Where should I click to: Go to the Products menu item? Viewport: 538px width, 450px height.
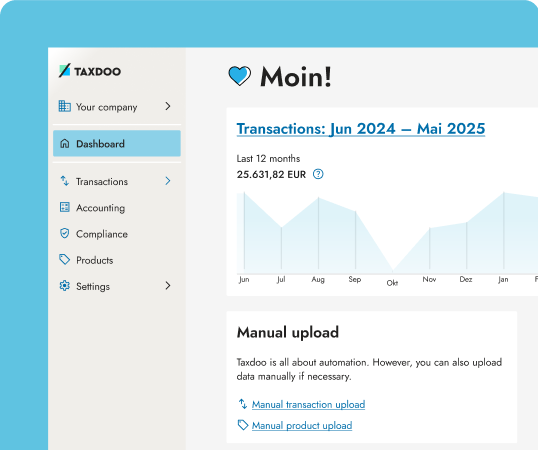[94, 260]
